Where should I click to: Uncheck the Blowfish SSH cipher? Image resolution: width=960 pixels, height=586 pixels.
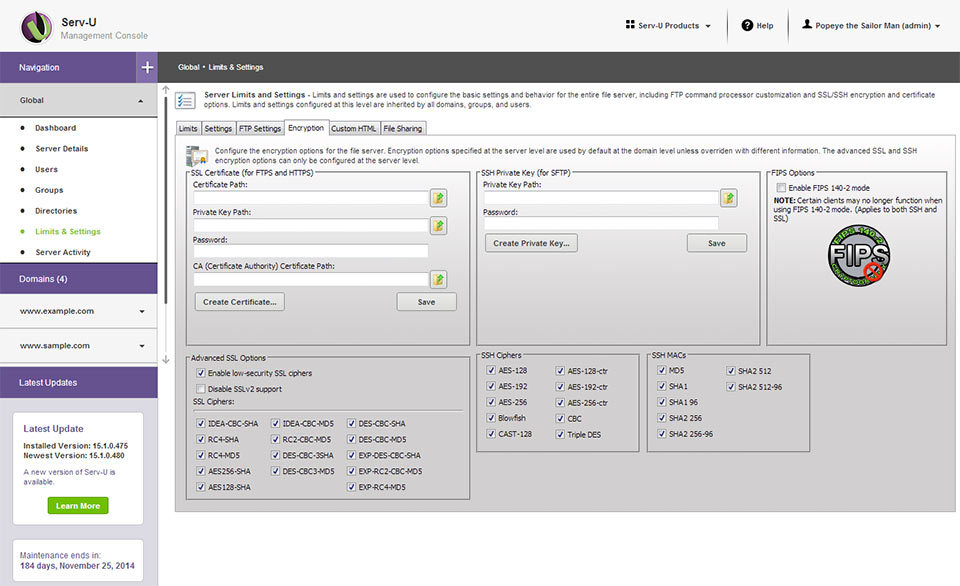(491, 418)
